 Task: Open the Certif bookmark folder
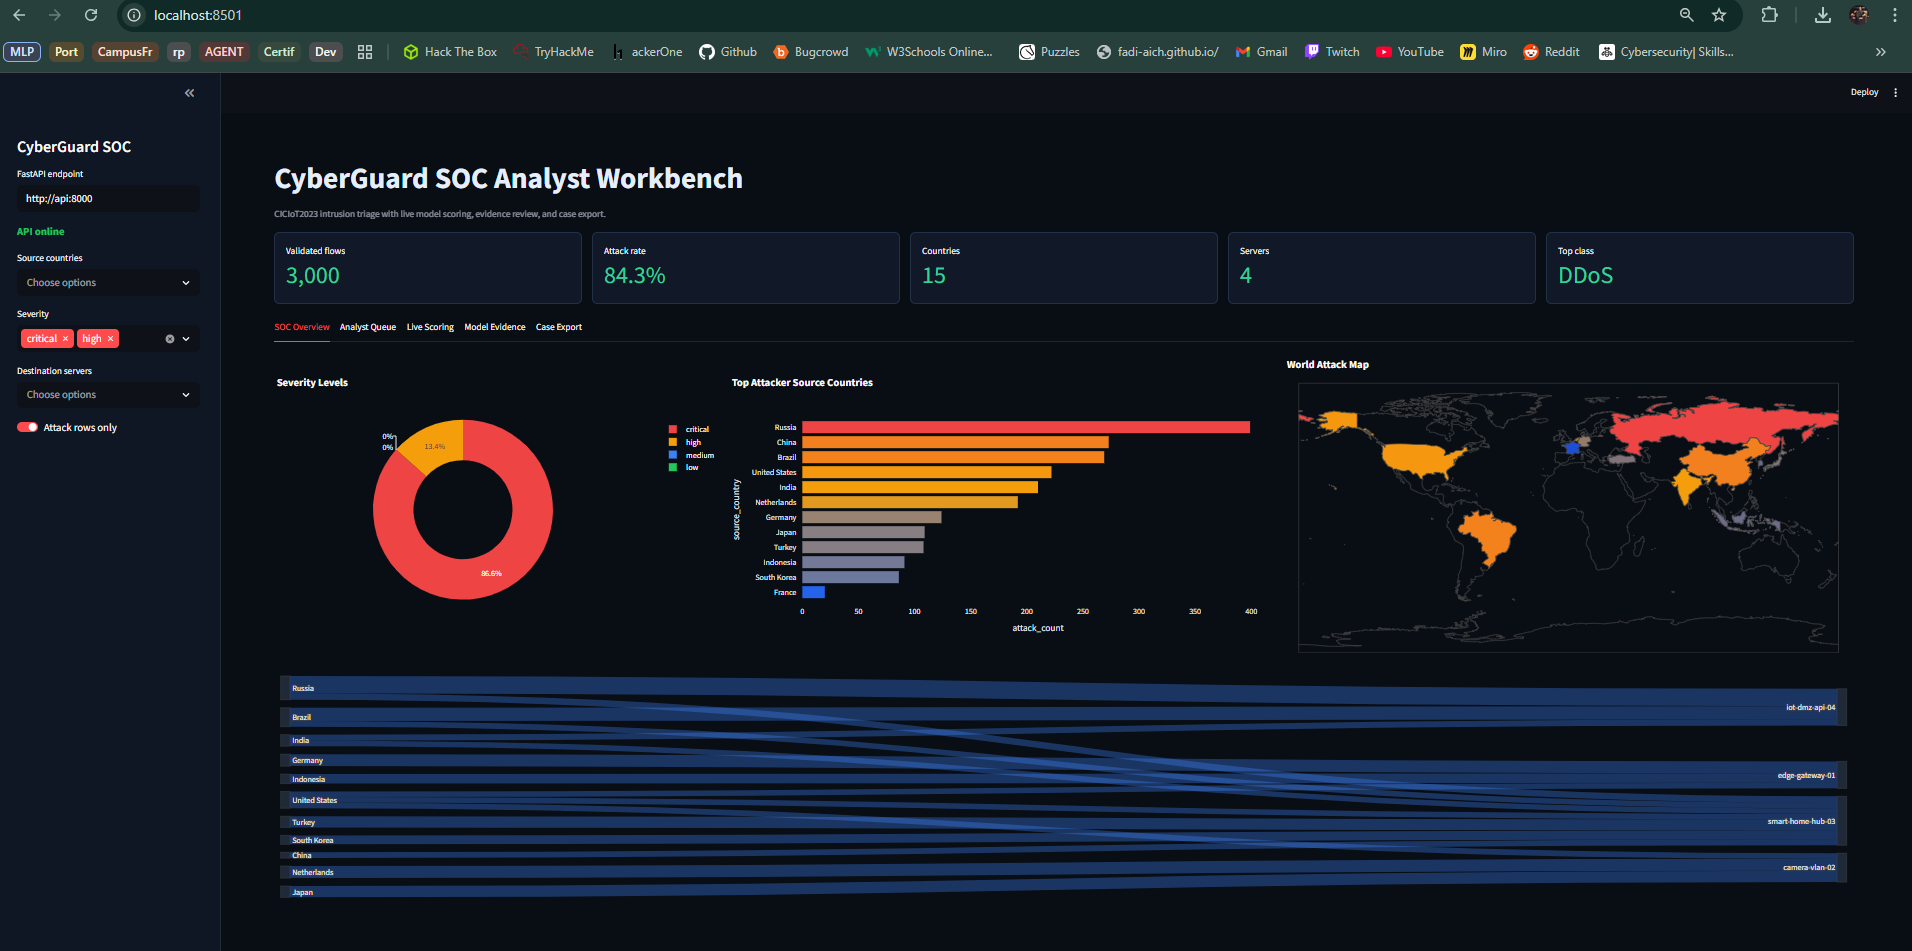(279, 52)
